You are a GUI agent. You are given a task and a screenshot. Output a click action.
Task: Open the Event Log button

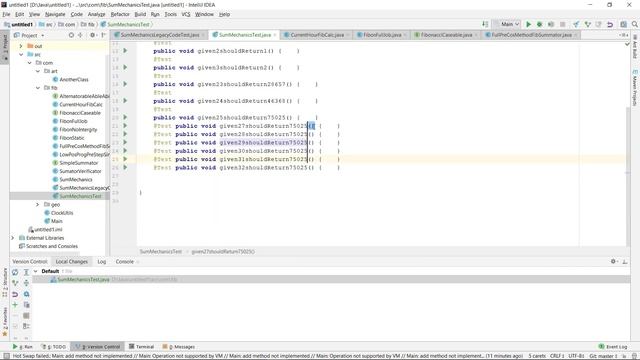point(613,347)
